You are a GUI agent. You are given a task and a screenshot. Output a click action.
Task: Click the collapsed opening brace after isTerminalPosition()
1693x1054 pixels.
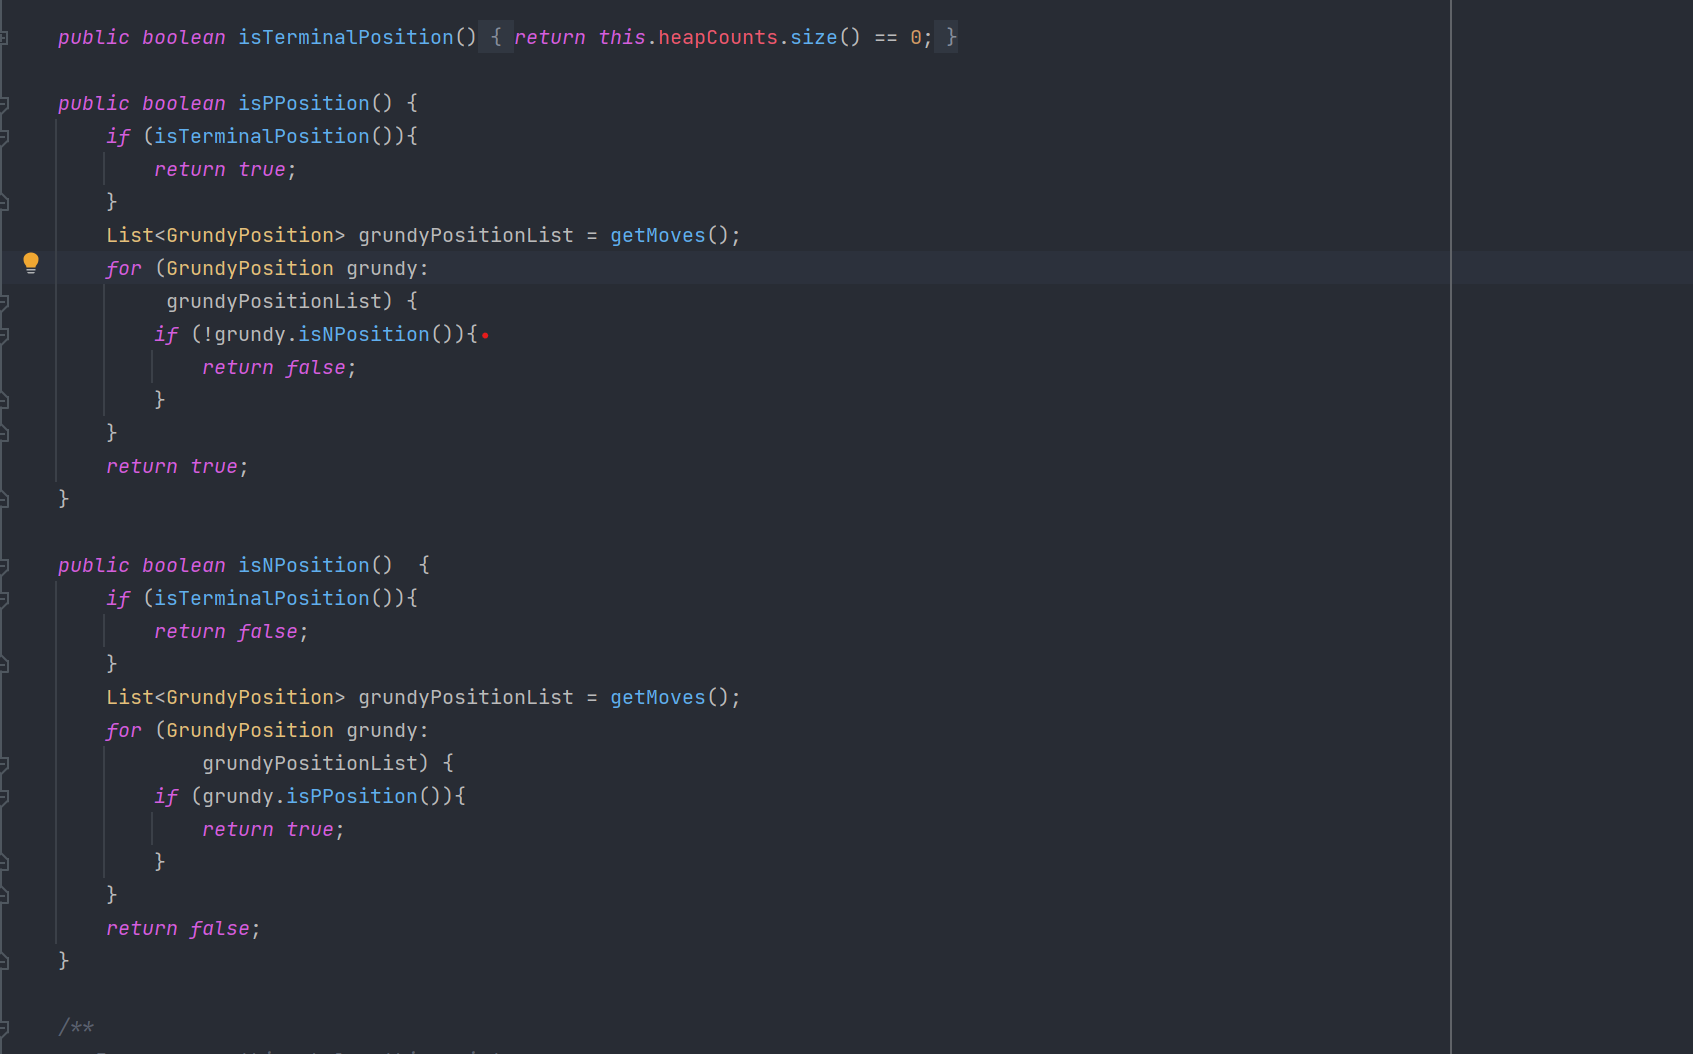pos(495,38)
